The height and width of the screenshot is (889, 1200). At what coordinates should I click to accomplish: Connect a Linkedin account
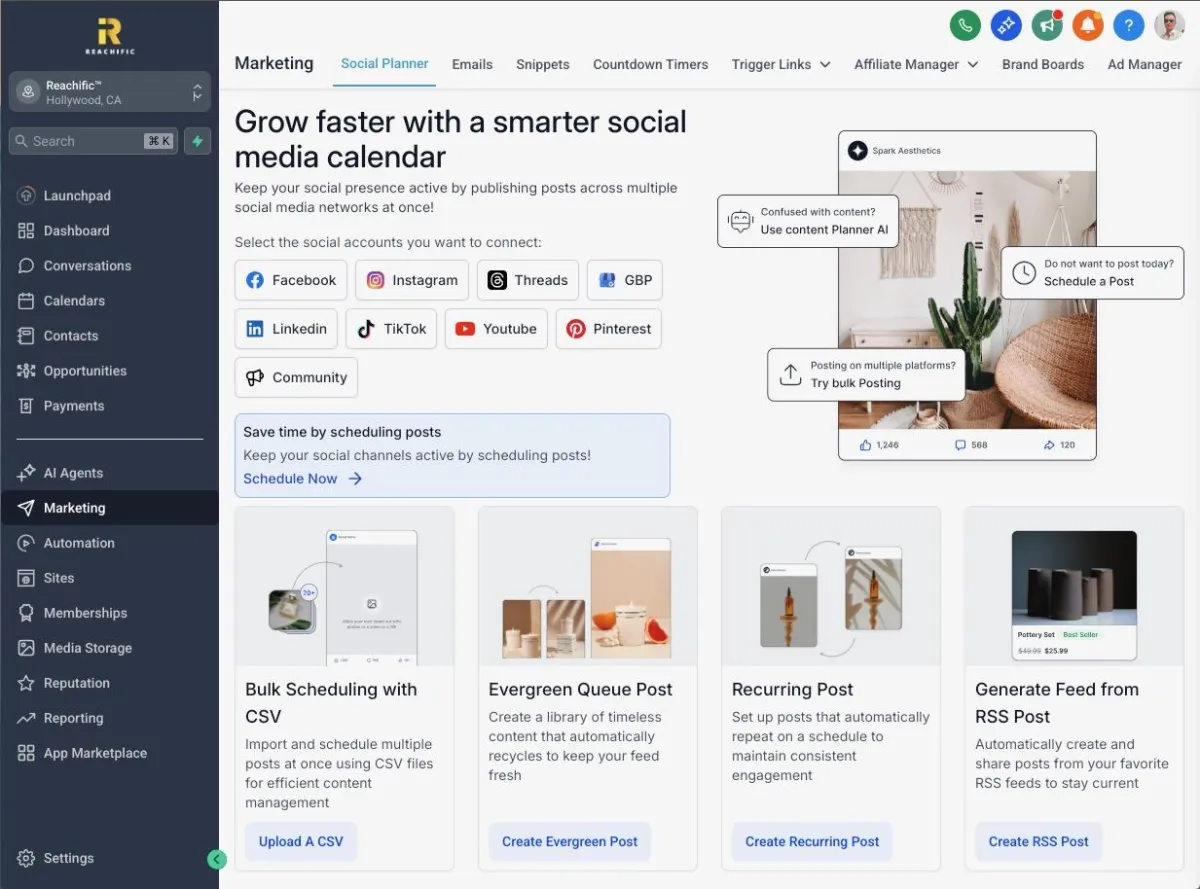[x=286, y=329]
